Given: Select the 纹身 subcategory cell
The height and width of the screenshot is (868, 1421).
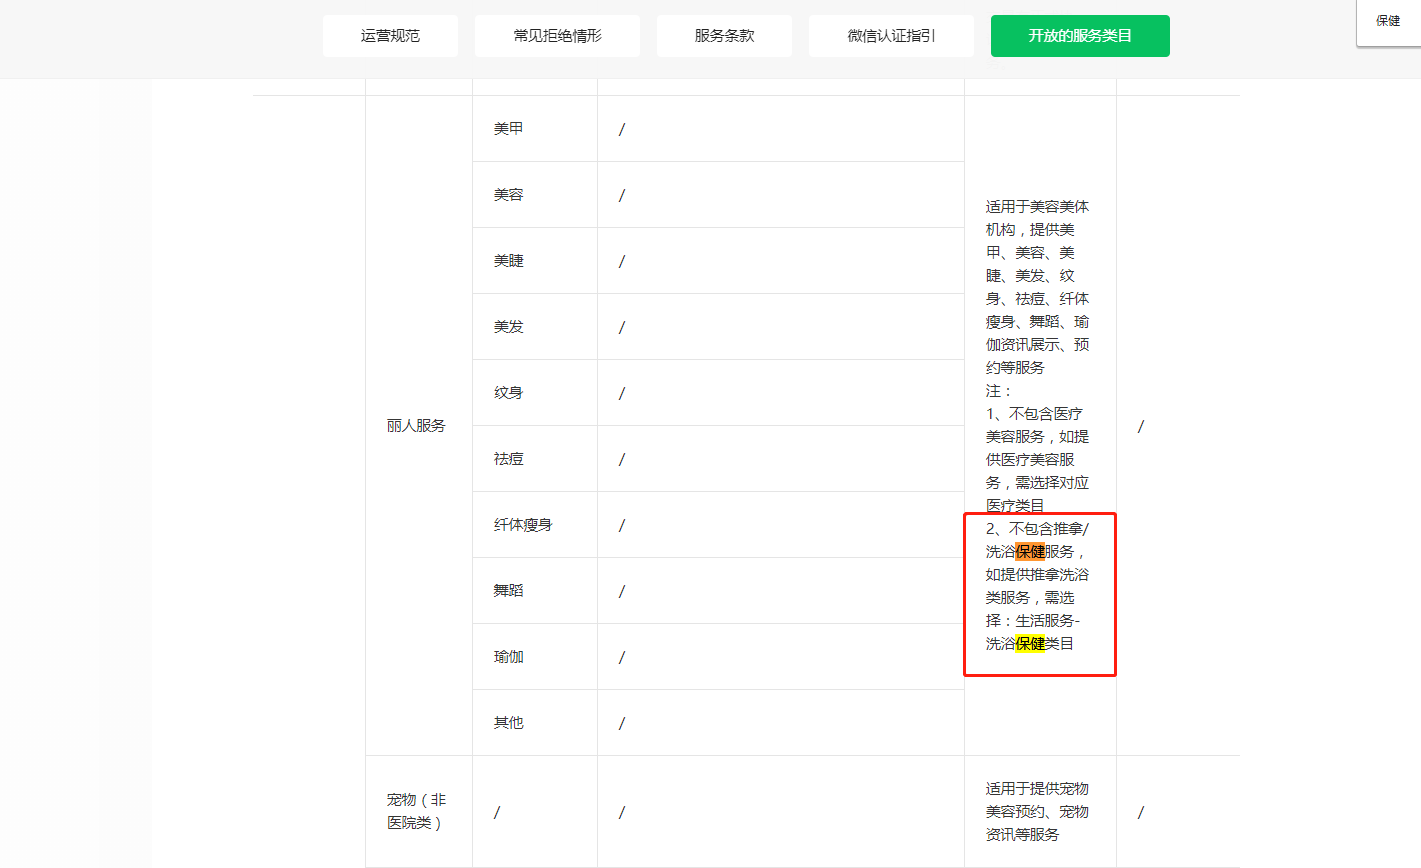Looking at the screenshot, I should coord(535,393).
